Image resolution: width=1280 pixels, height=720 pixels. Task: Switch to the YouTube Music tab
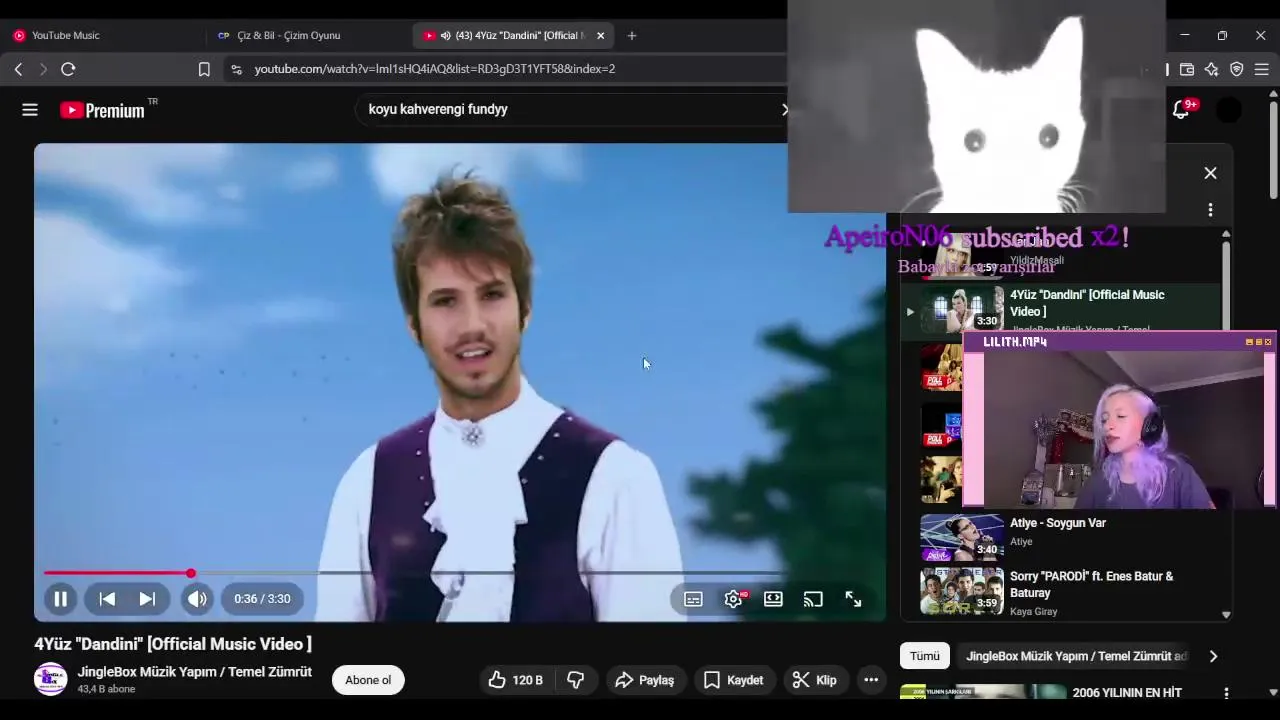tap(100, 35)
